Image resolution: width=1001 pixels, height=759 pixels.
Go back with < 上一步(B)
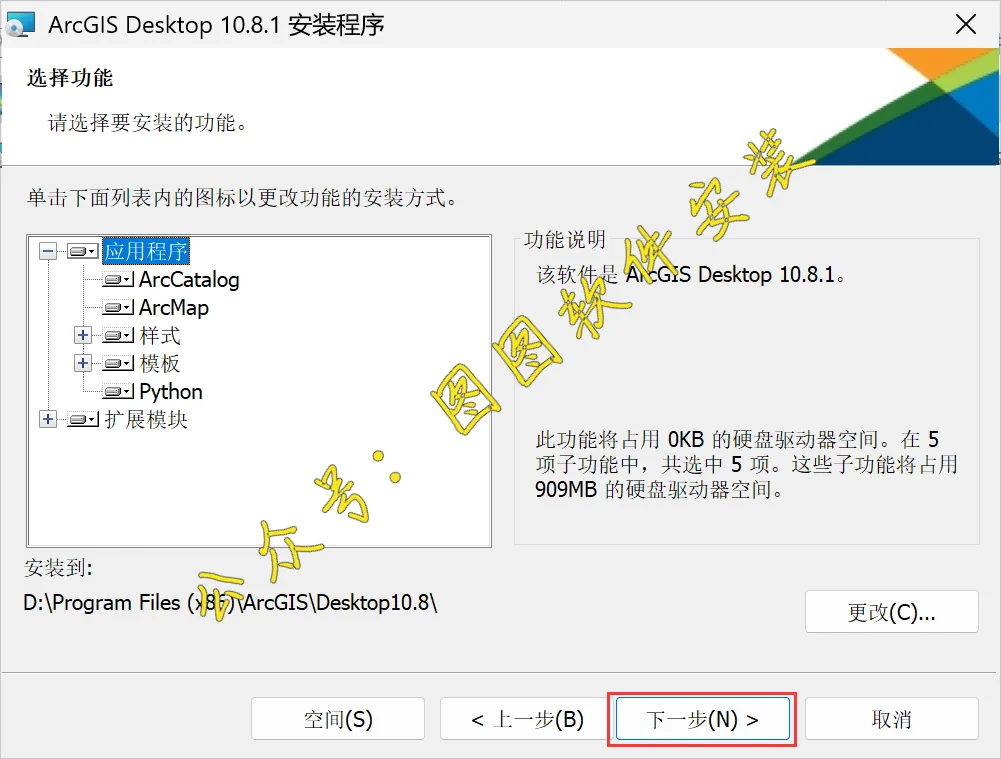pos(527,719)
